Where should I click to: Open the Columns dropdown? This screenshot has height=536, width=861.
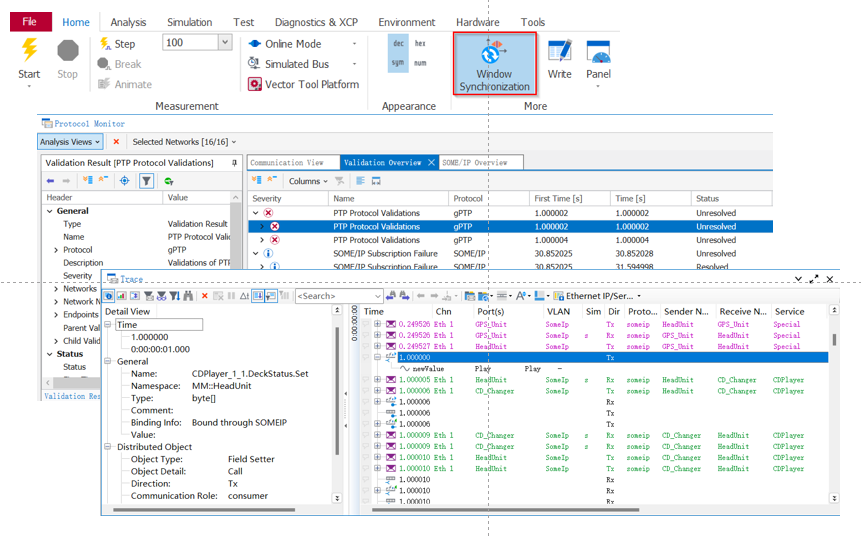point(308,181)
